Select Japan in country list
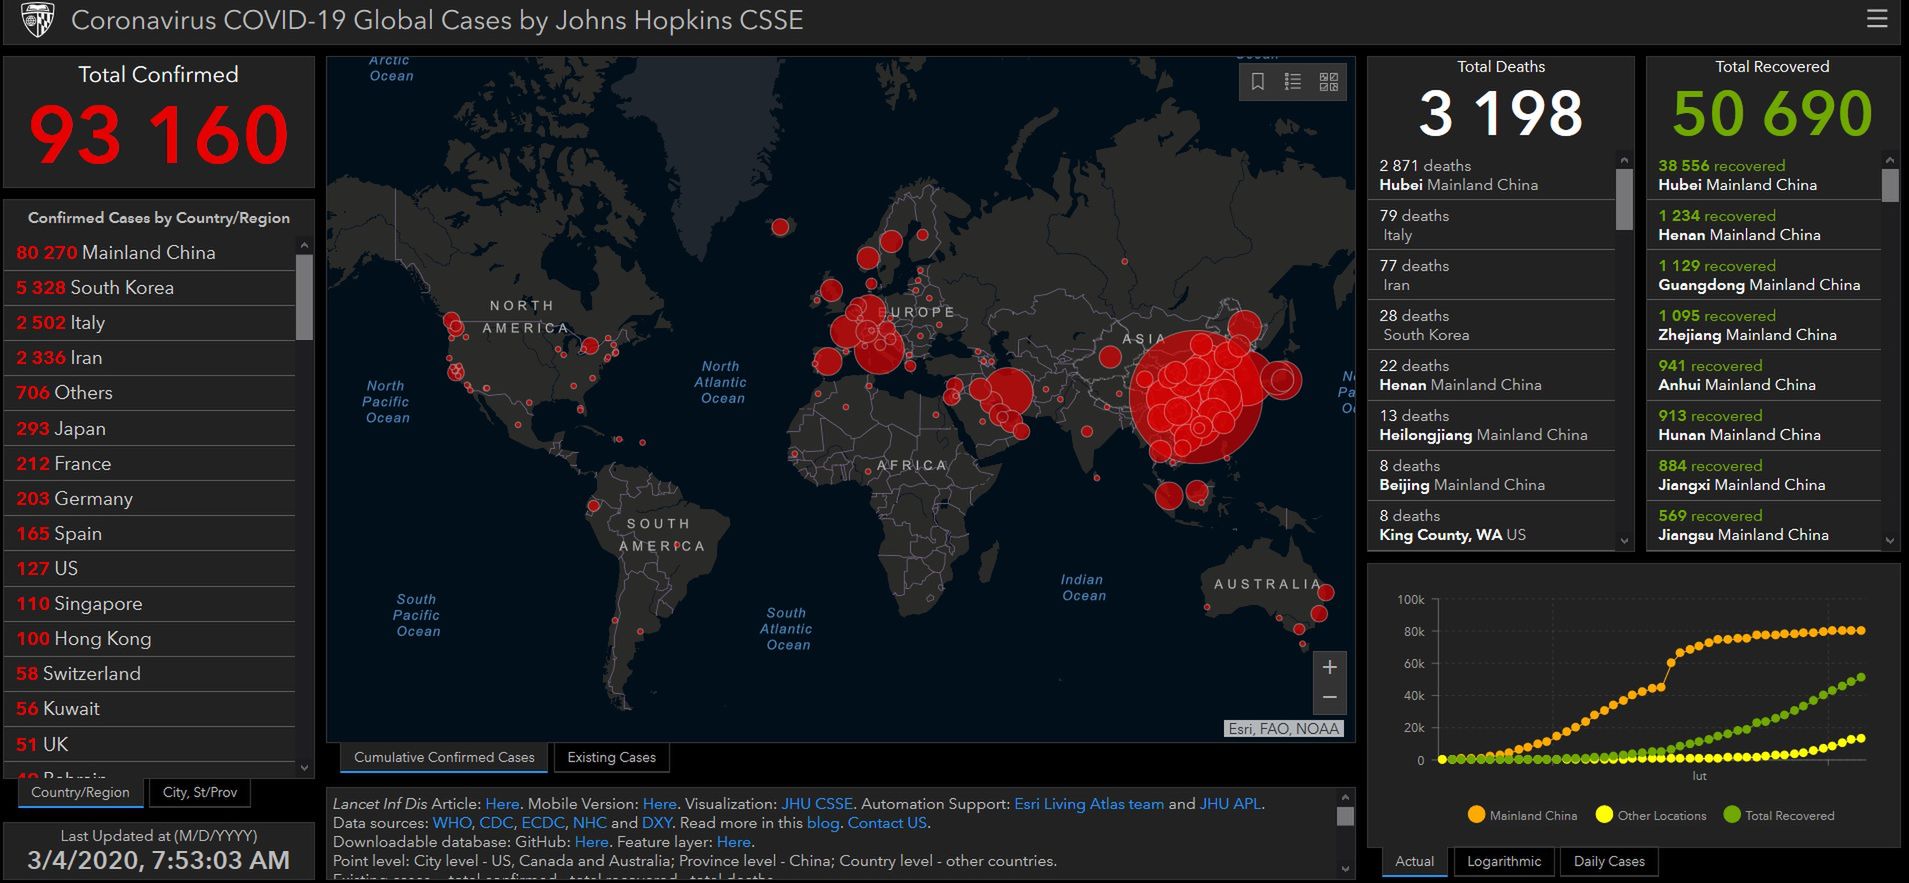Viewport: 1909px width, 883px height. tap(150, 428)
